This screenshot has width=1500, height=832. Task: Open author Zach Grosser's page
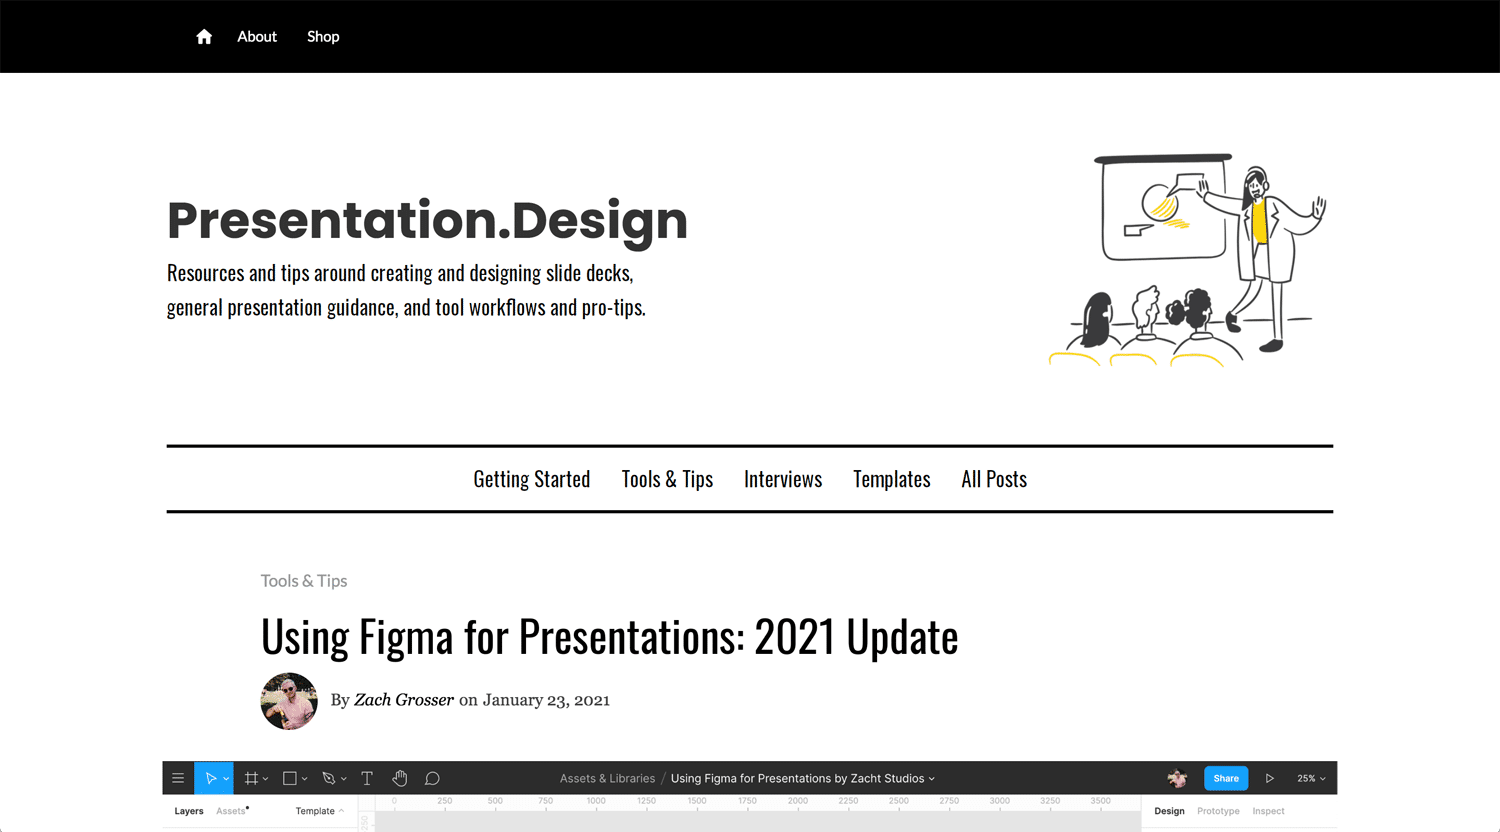(404, 700)
